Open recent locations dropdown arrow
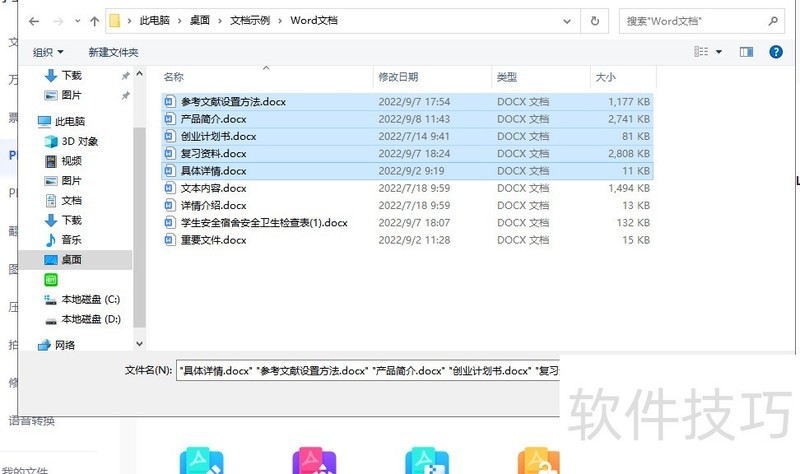Image resolution: width=800 pixels, height=474 pixels. [x=78, y=21]
